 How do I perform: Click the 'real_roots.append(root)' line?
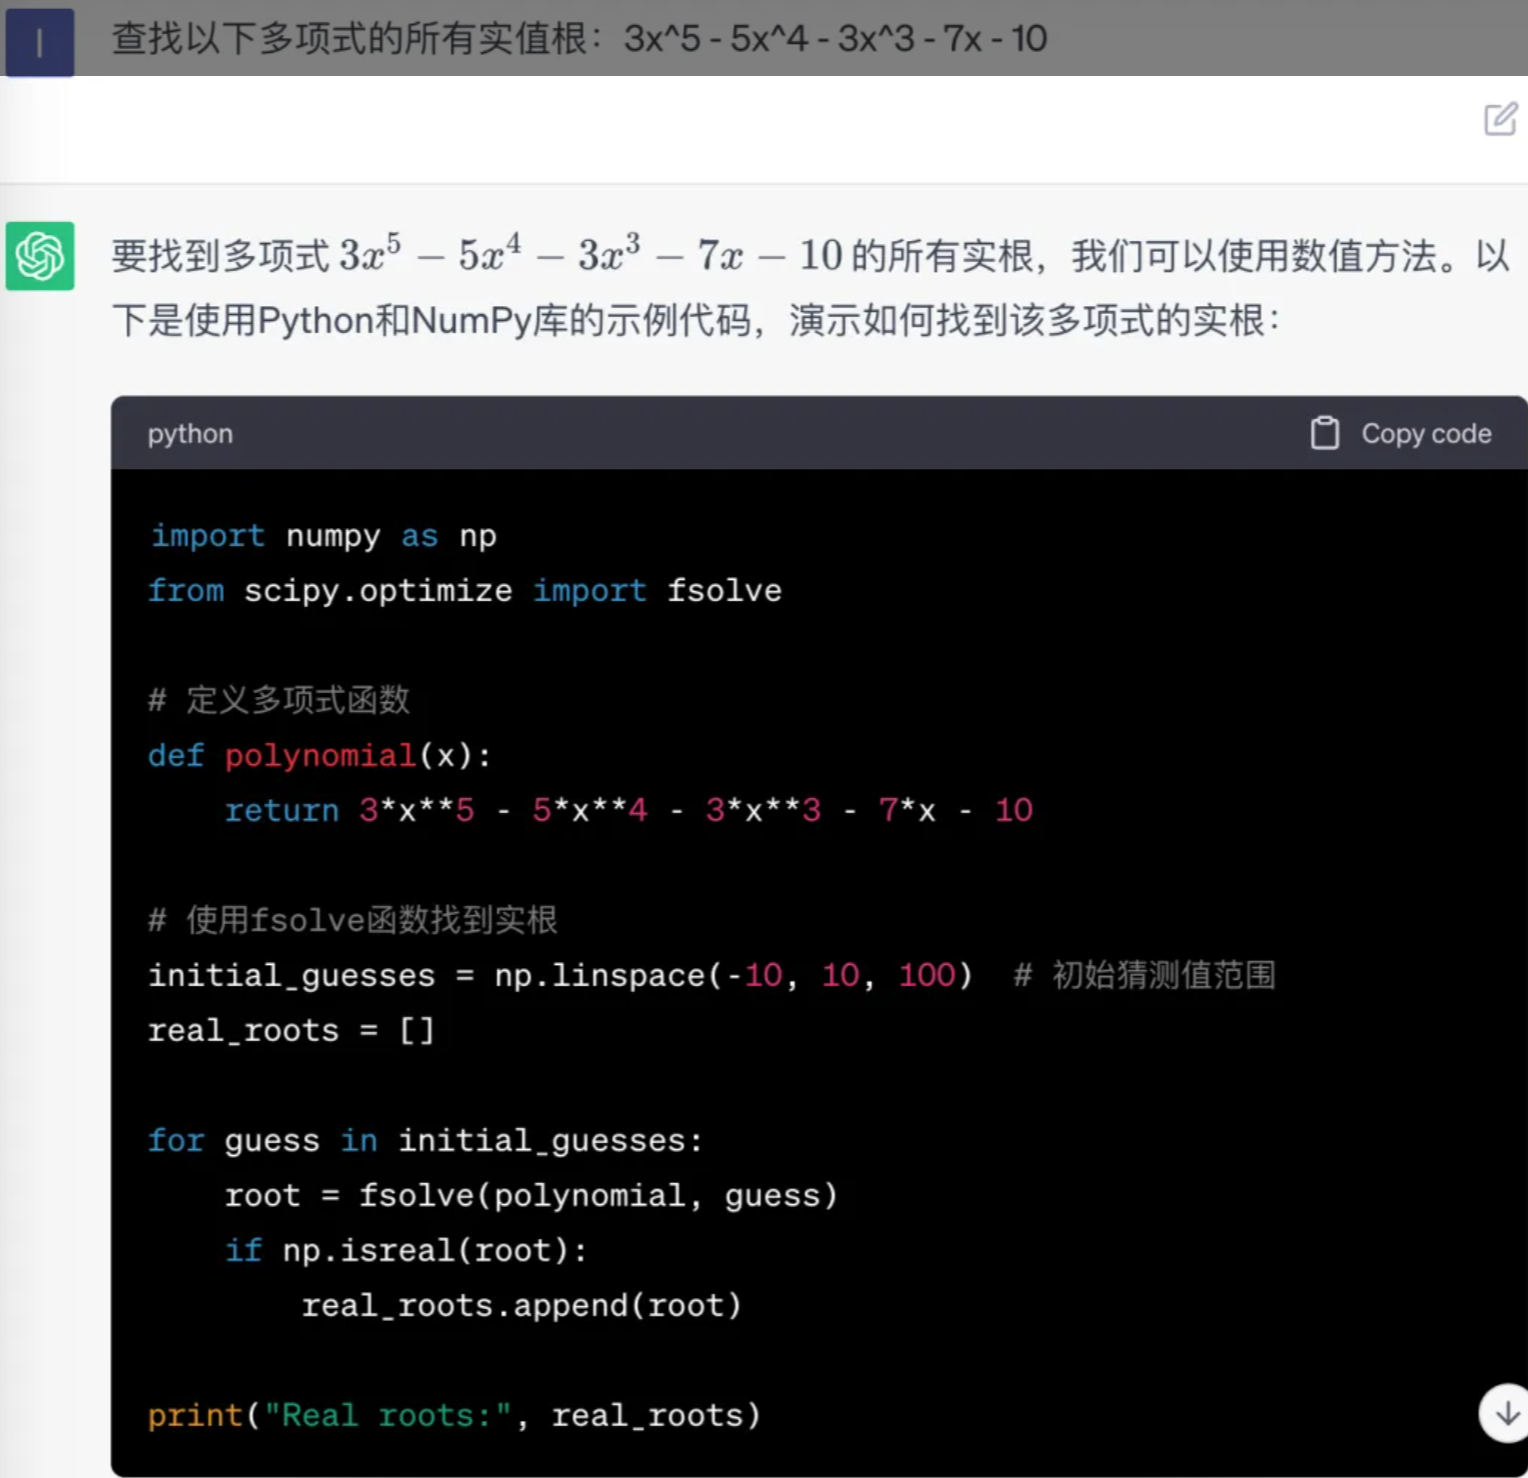pos(521,1305)
